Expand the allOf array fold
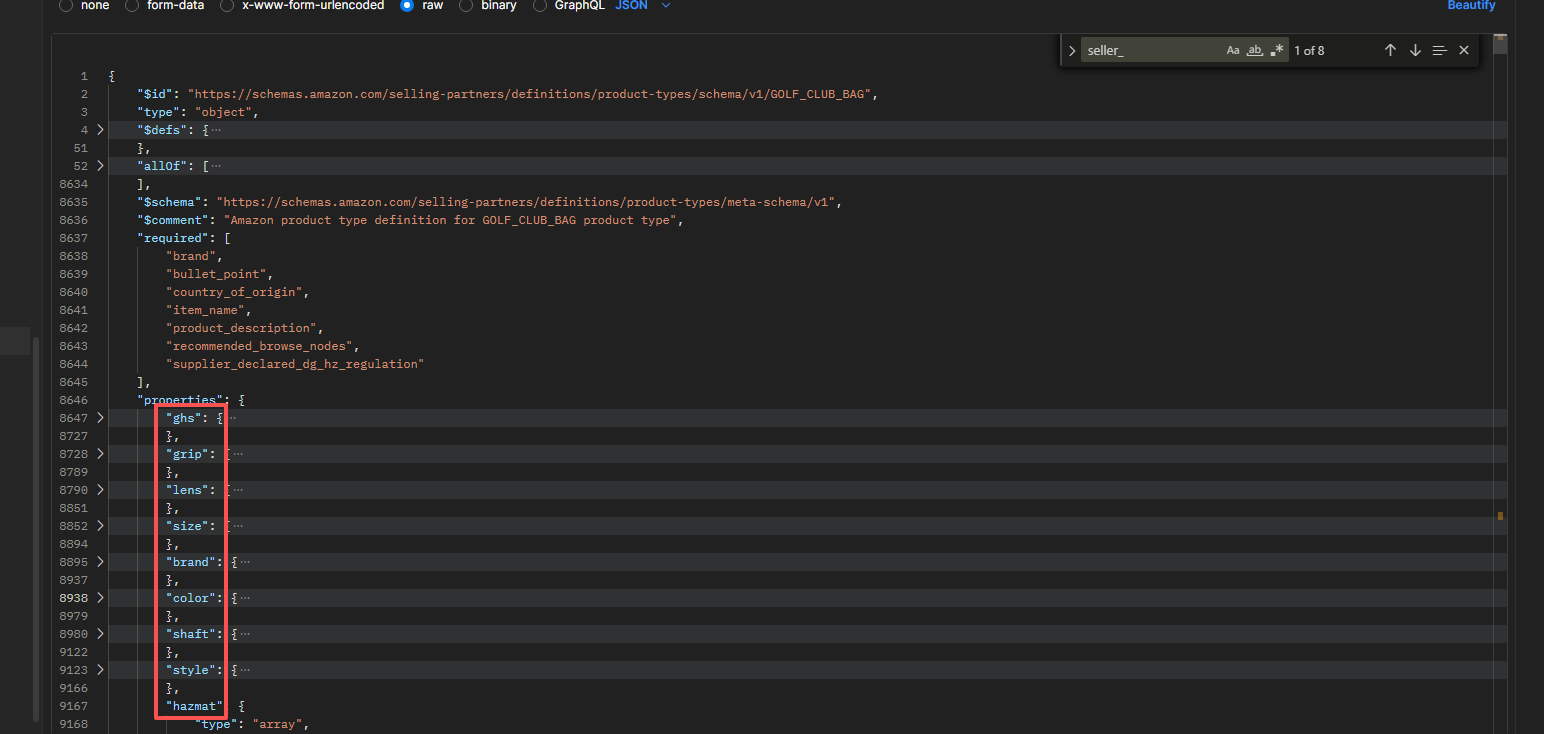Screen dimensions: 1544x734 100,166
